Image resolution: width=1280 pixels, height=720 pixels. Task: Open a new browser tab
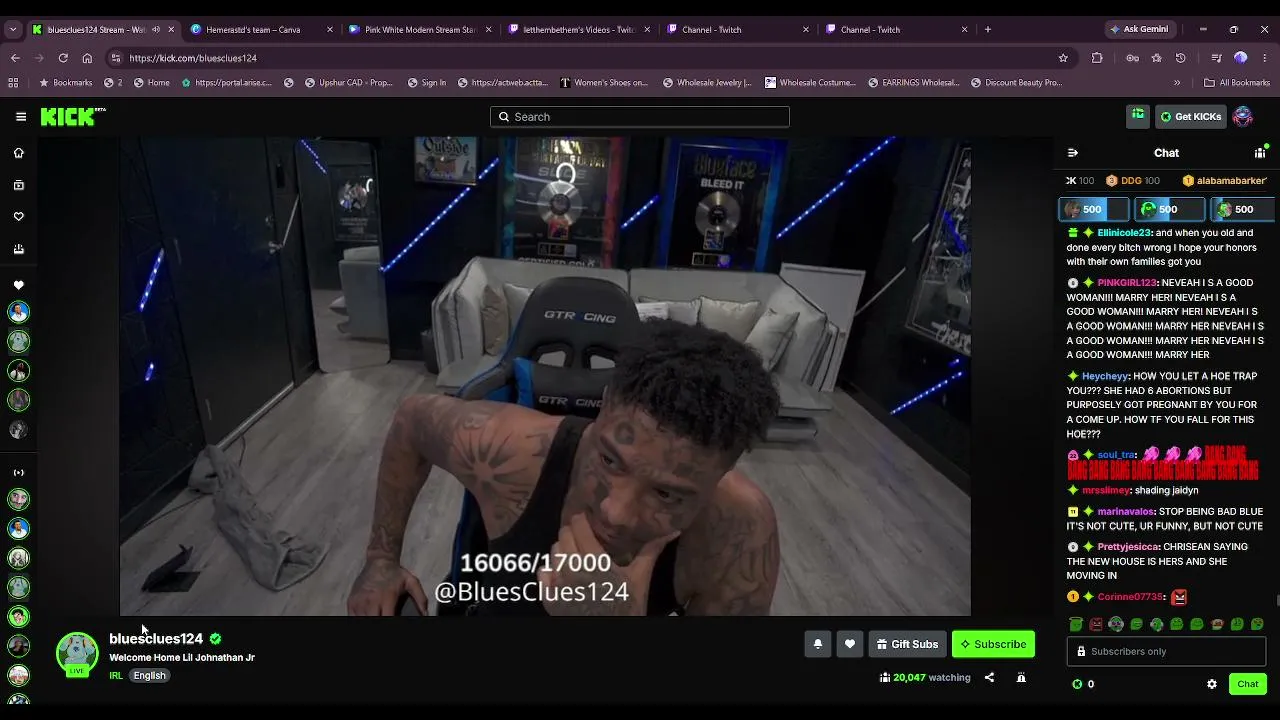click(988, 29)
